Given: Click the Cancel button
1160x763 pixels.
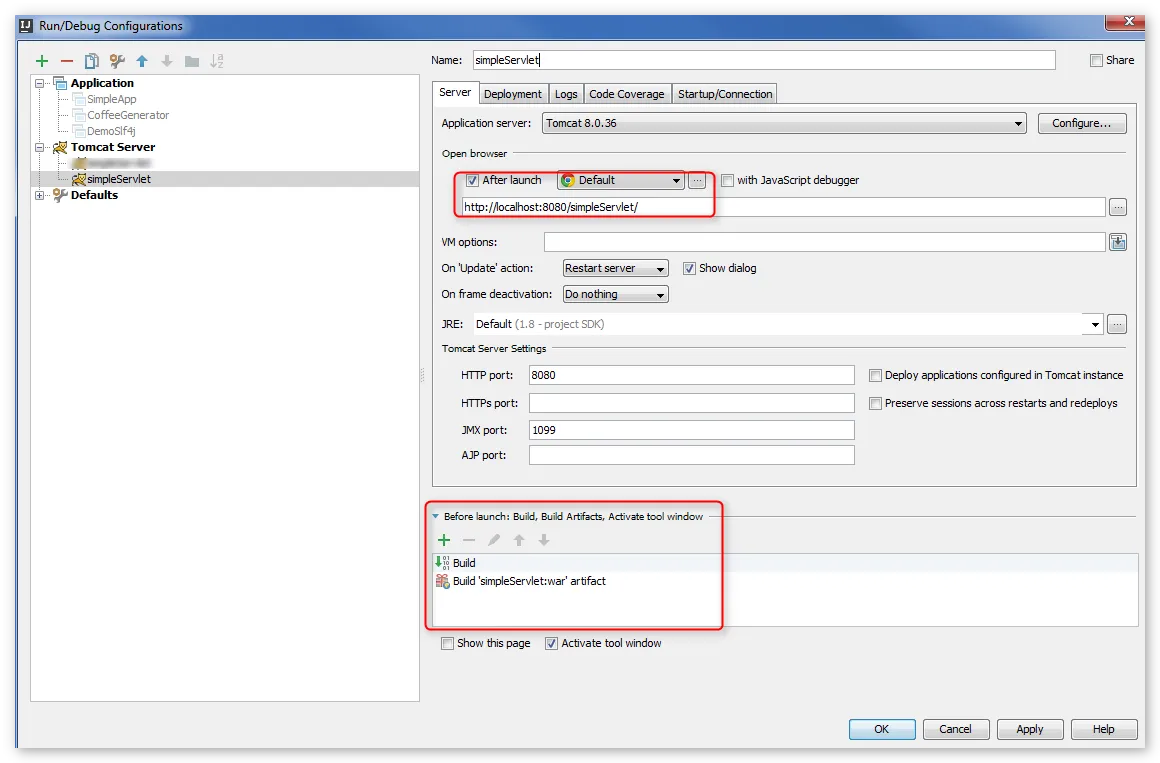Looking at the screenshot, I should point(955,730).
